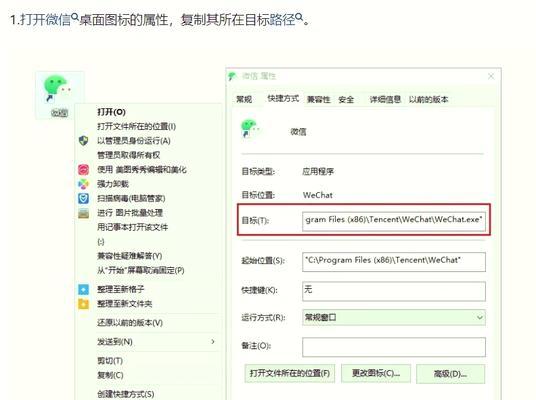This screenshot has width=536, height=400.
Task: Click the WeChat 目标位置 value text
Action: click(318, 195)
